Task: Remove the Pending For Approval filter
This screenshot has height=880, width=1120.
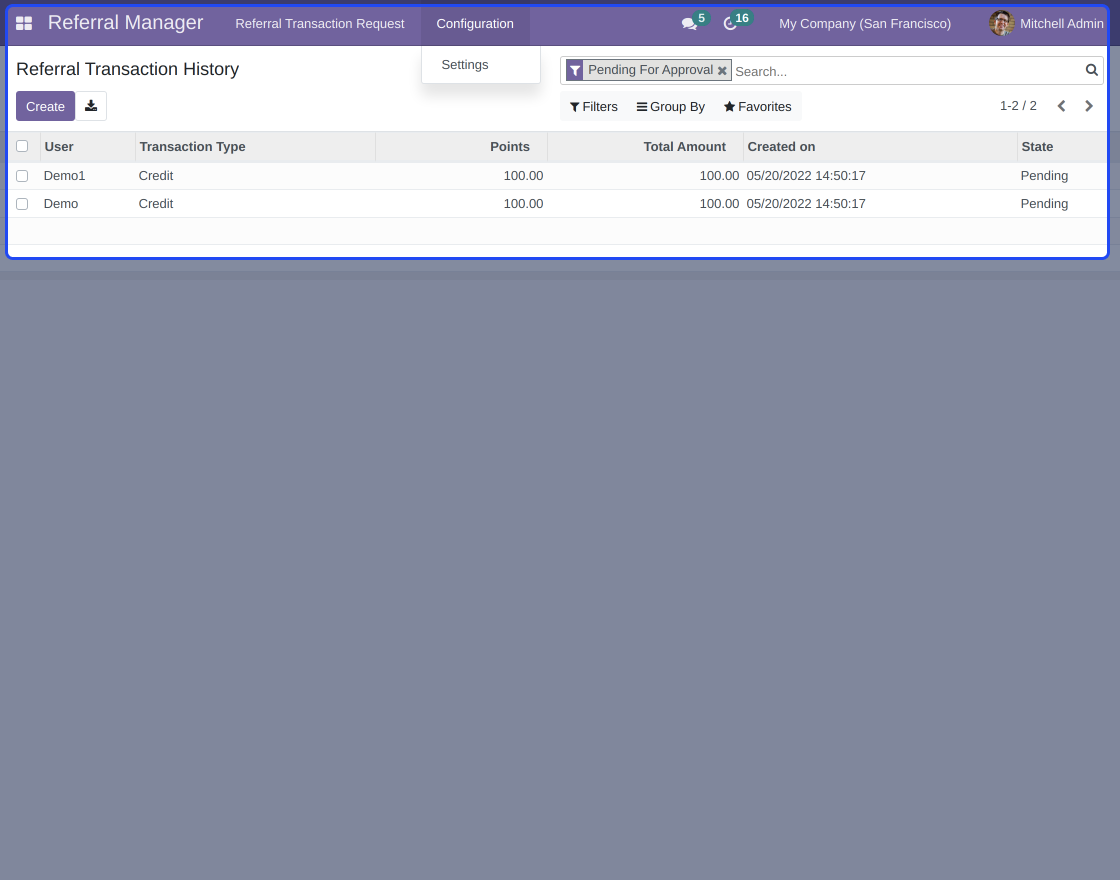Action: (722, 71)
